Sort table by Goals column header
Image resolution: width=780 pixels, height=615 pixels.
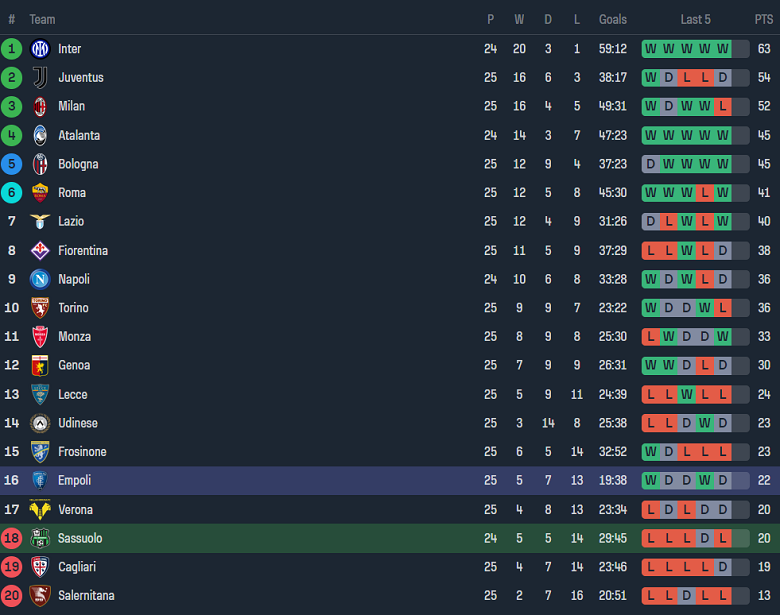click(613, 19)
